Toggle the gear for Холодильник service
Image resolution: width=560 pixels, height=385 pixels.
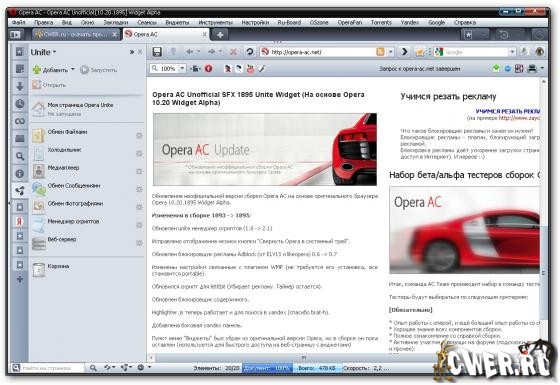(139, 154)
